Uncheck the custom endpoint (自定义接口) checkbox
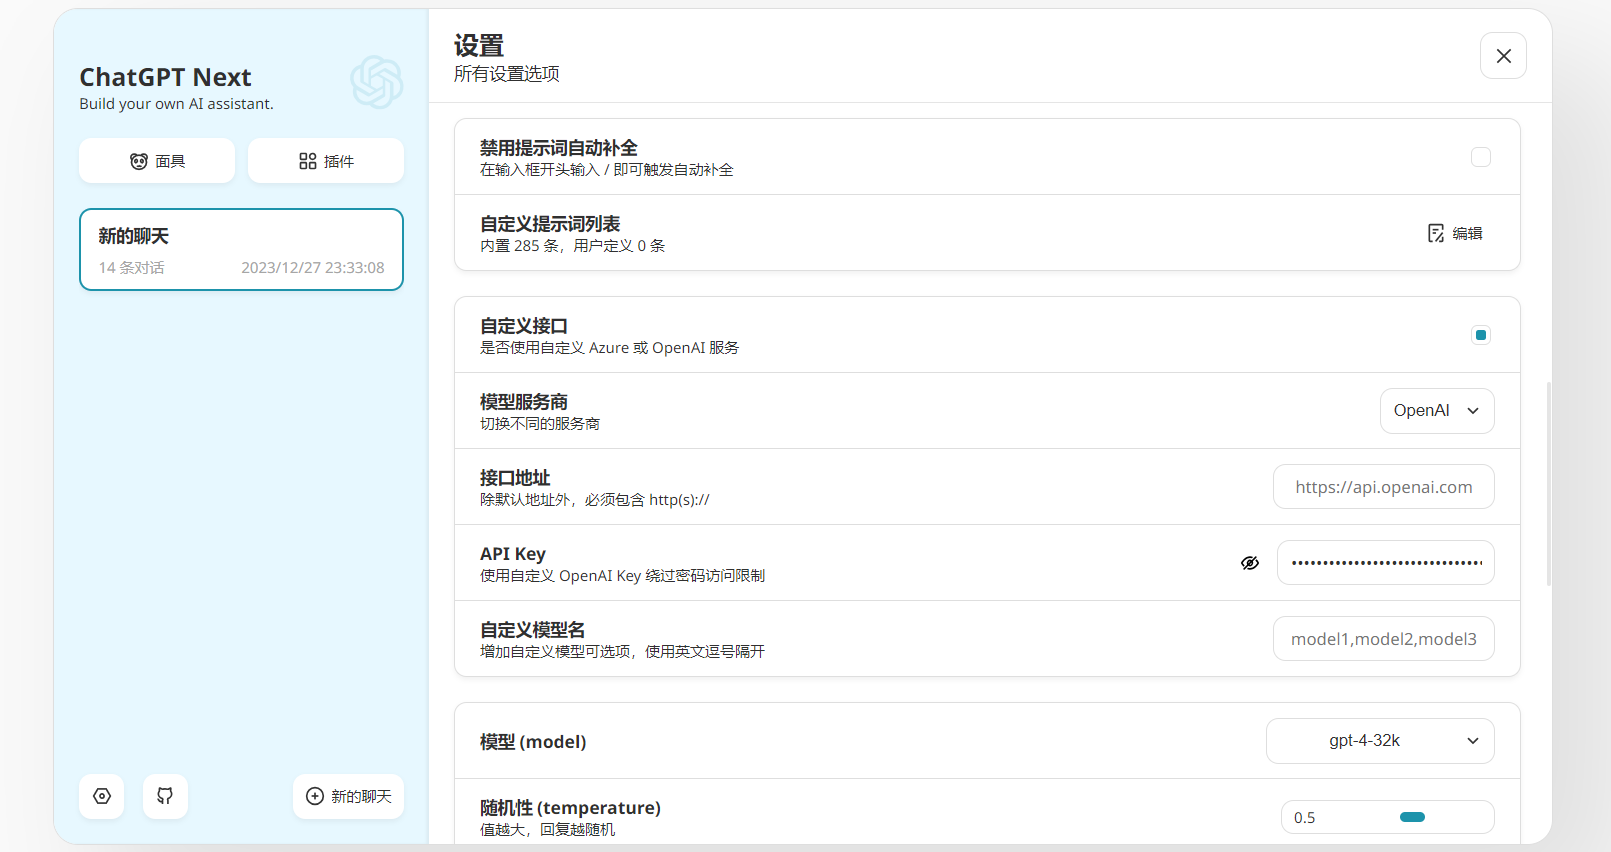 coord(1481,335)
